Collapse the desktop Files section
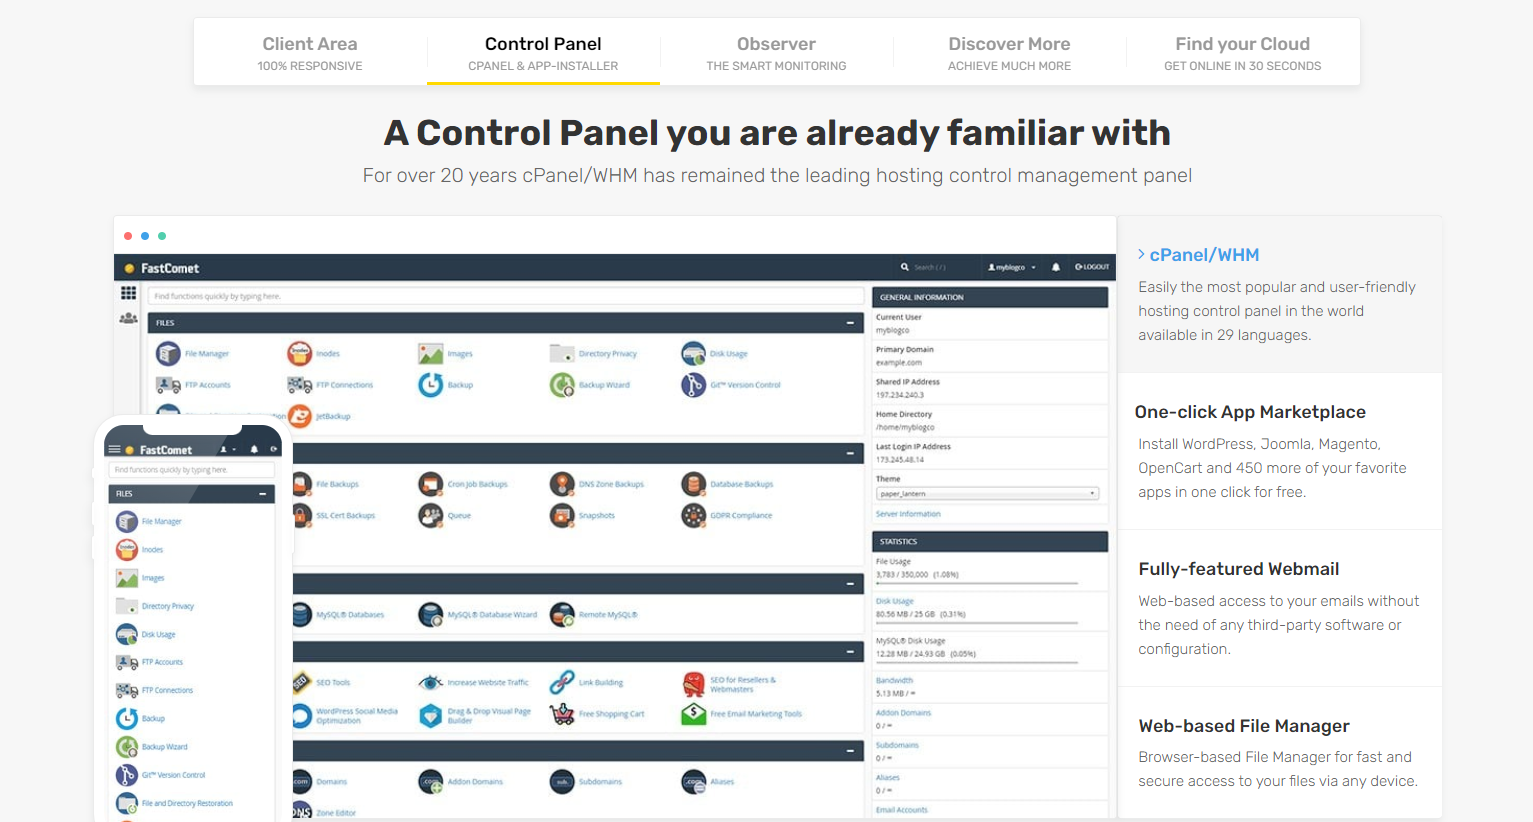Screen dimensions: 1533x822 [850, 323]
